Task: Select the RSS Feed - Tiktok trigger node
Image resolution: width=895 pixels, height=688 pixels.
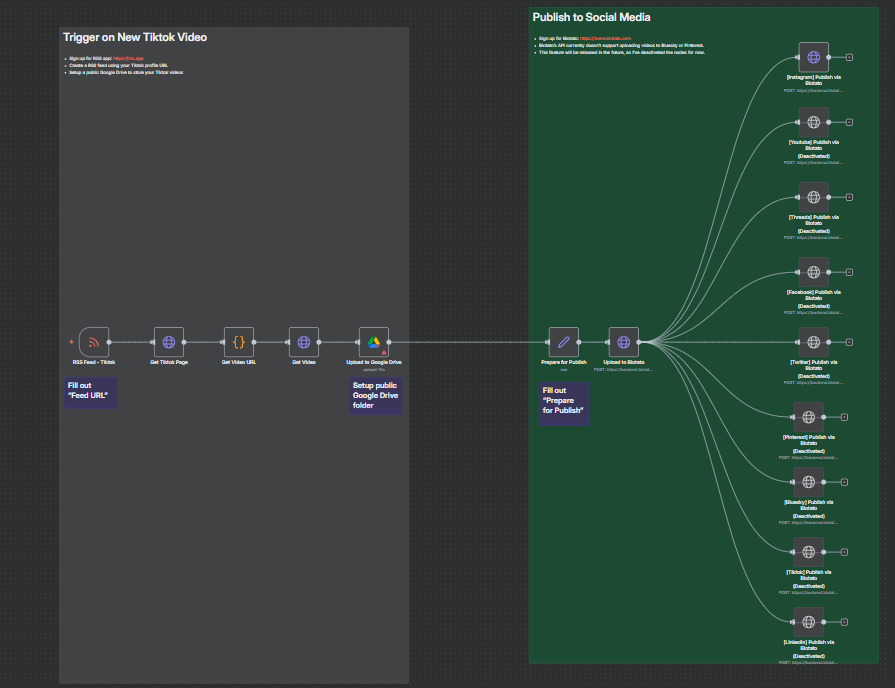Action: pyautogui.click(x=94, y=342)
